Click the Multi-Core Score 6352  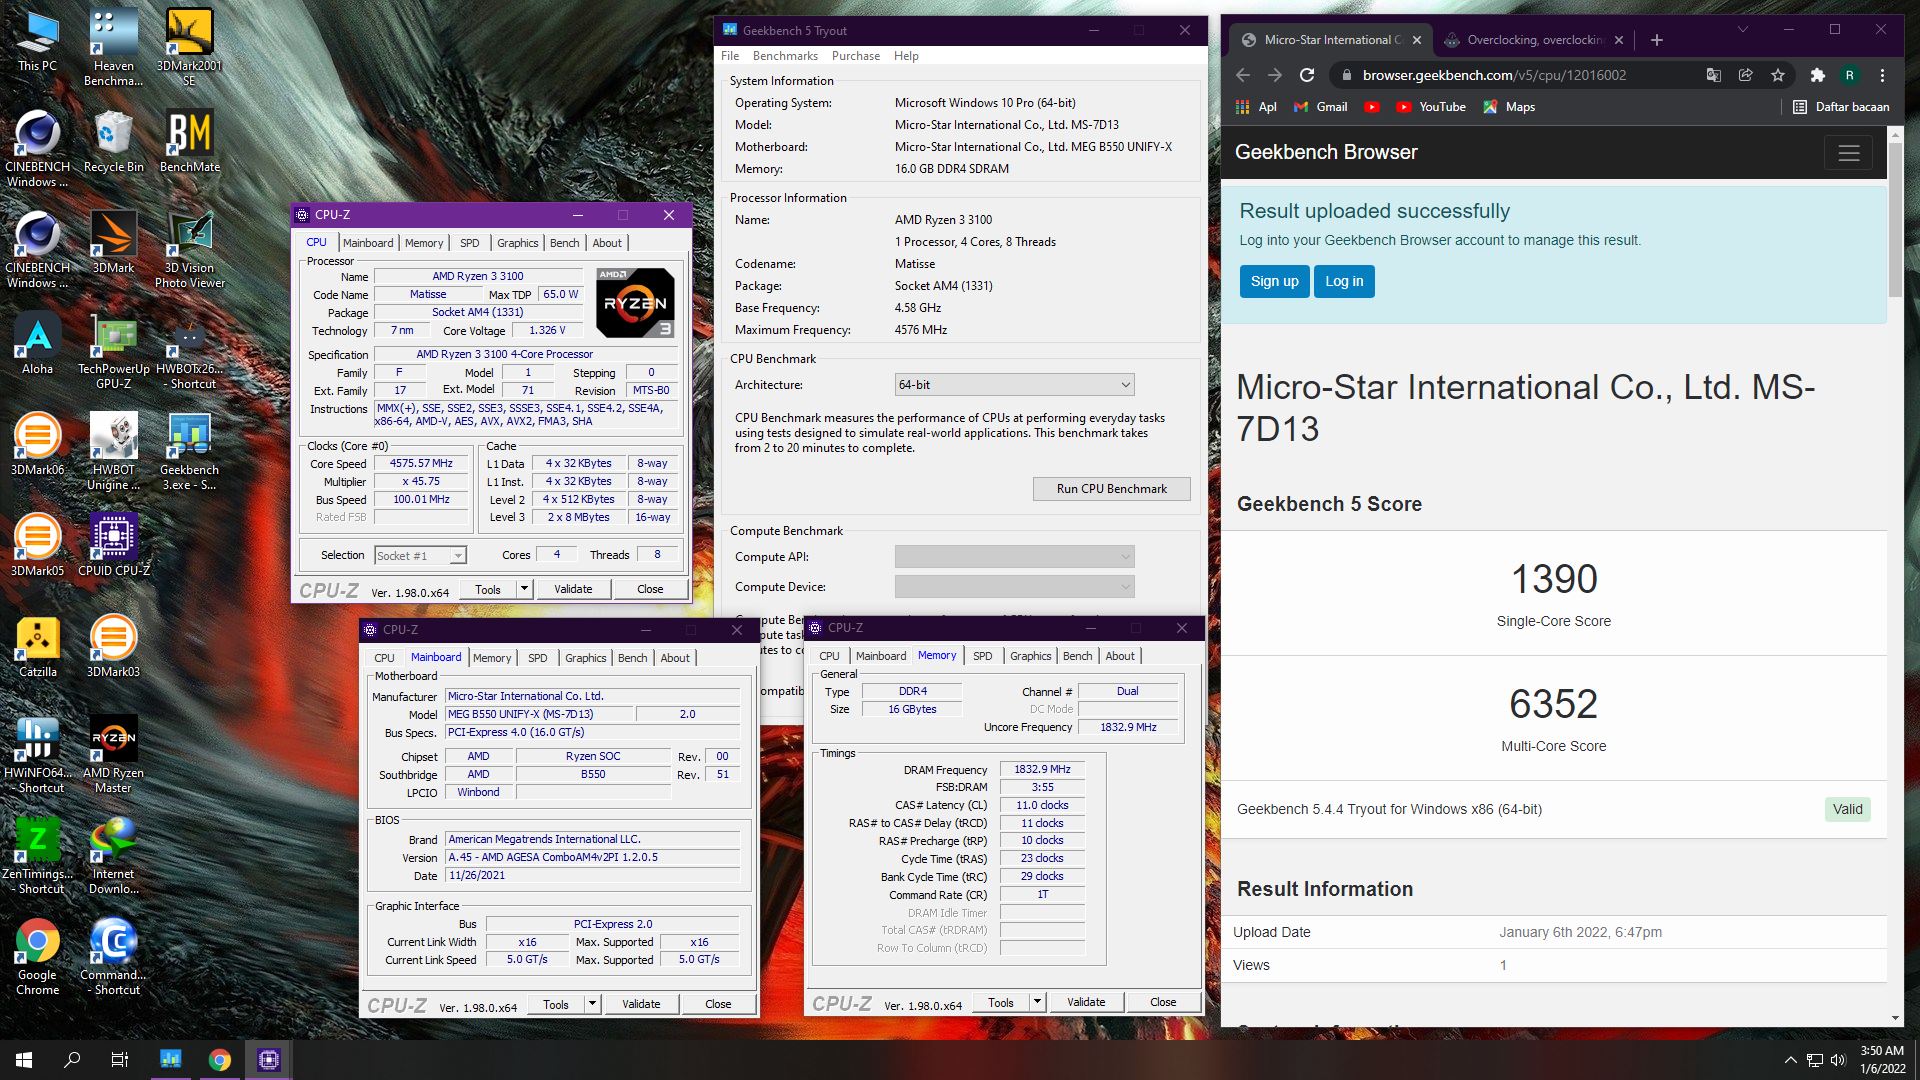point(1553,704)
